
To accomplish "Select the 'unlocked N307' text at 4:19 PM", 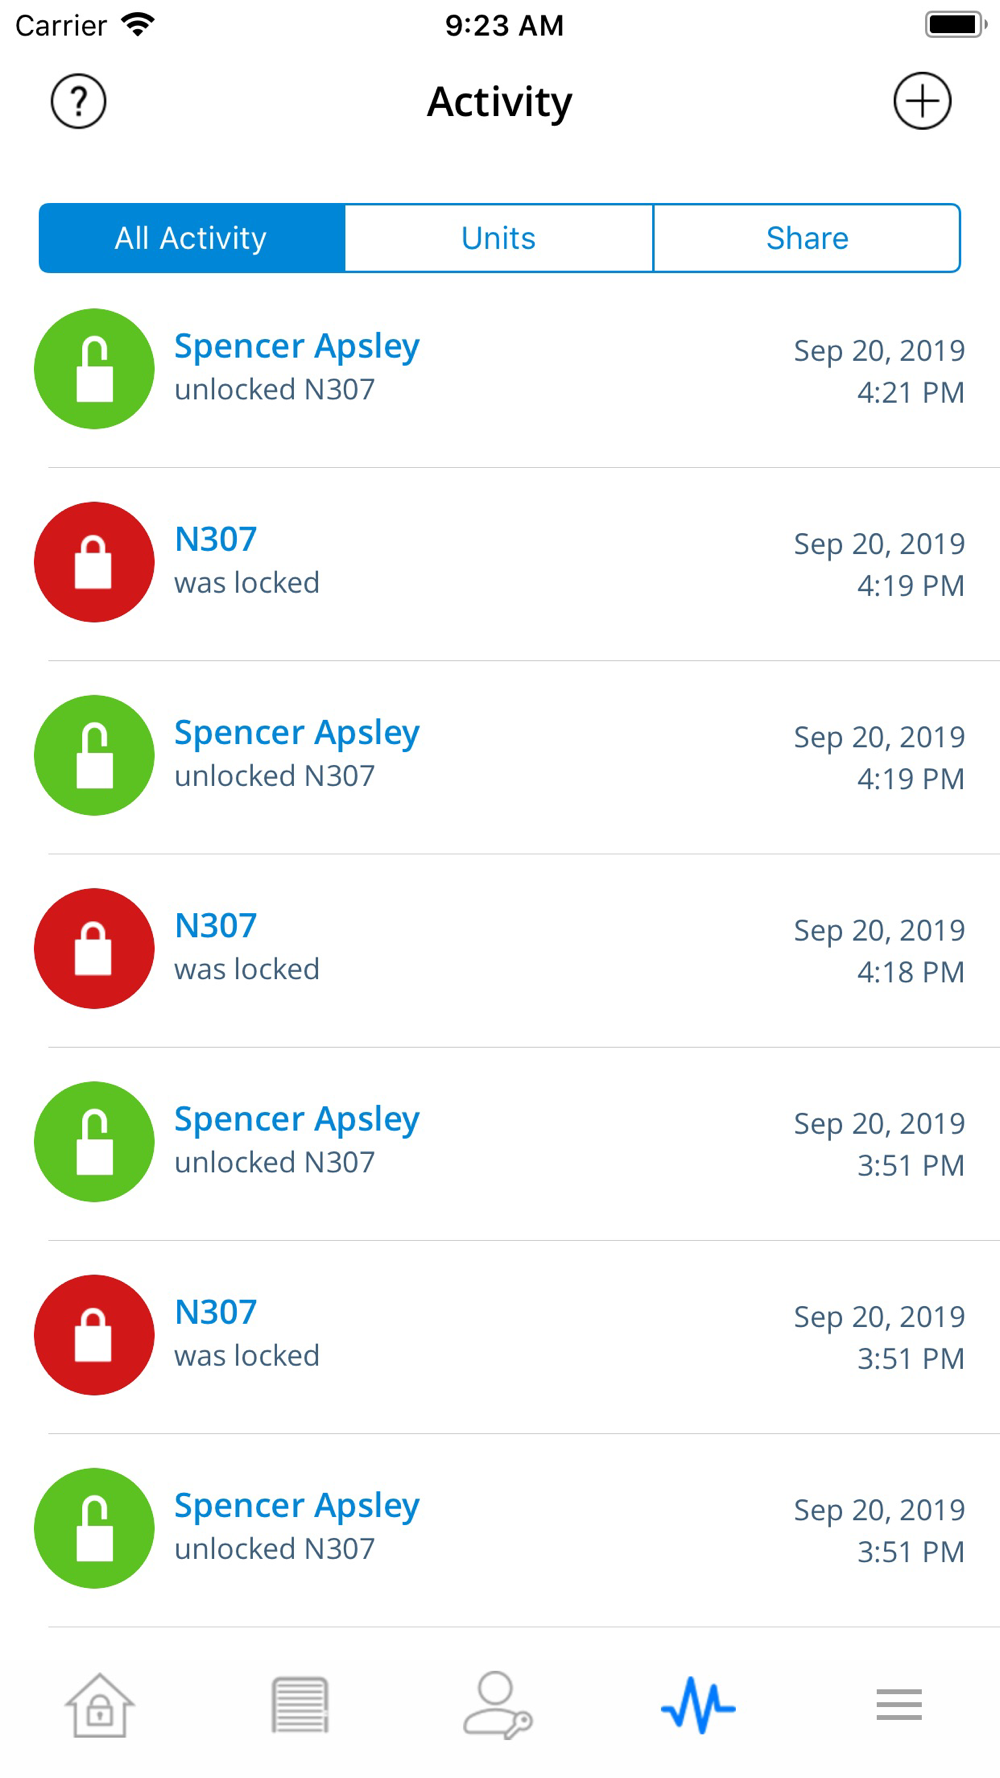I will [x=275, y=776].
